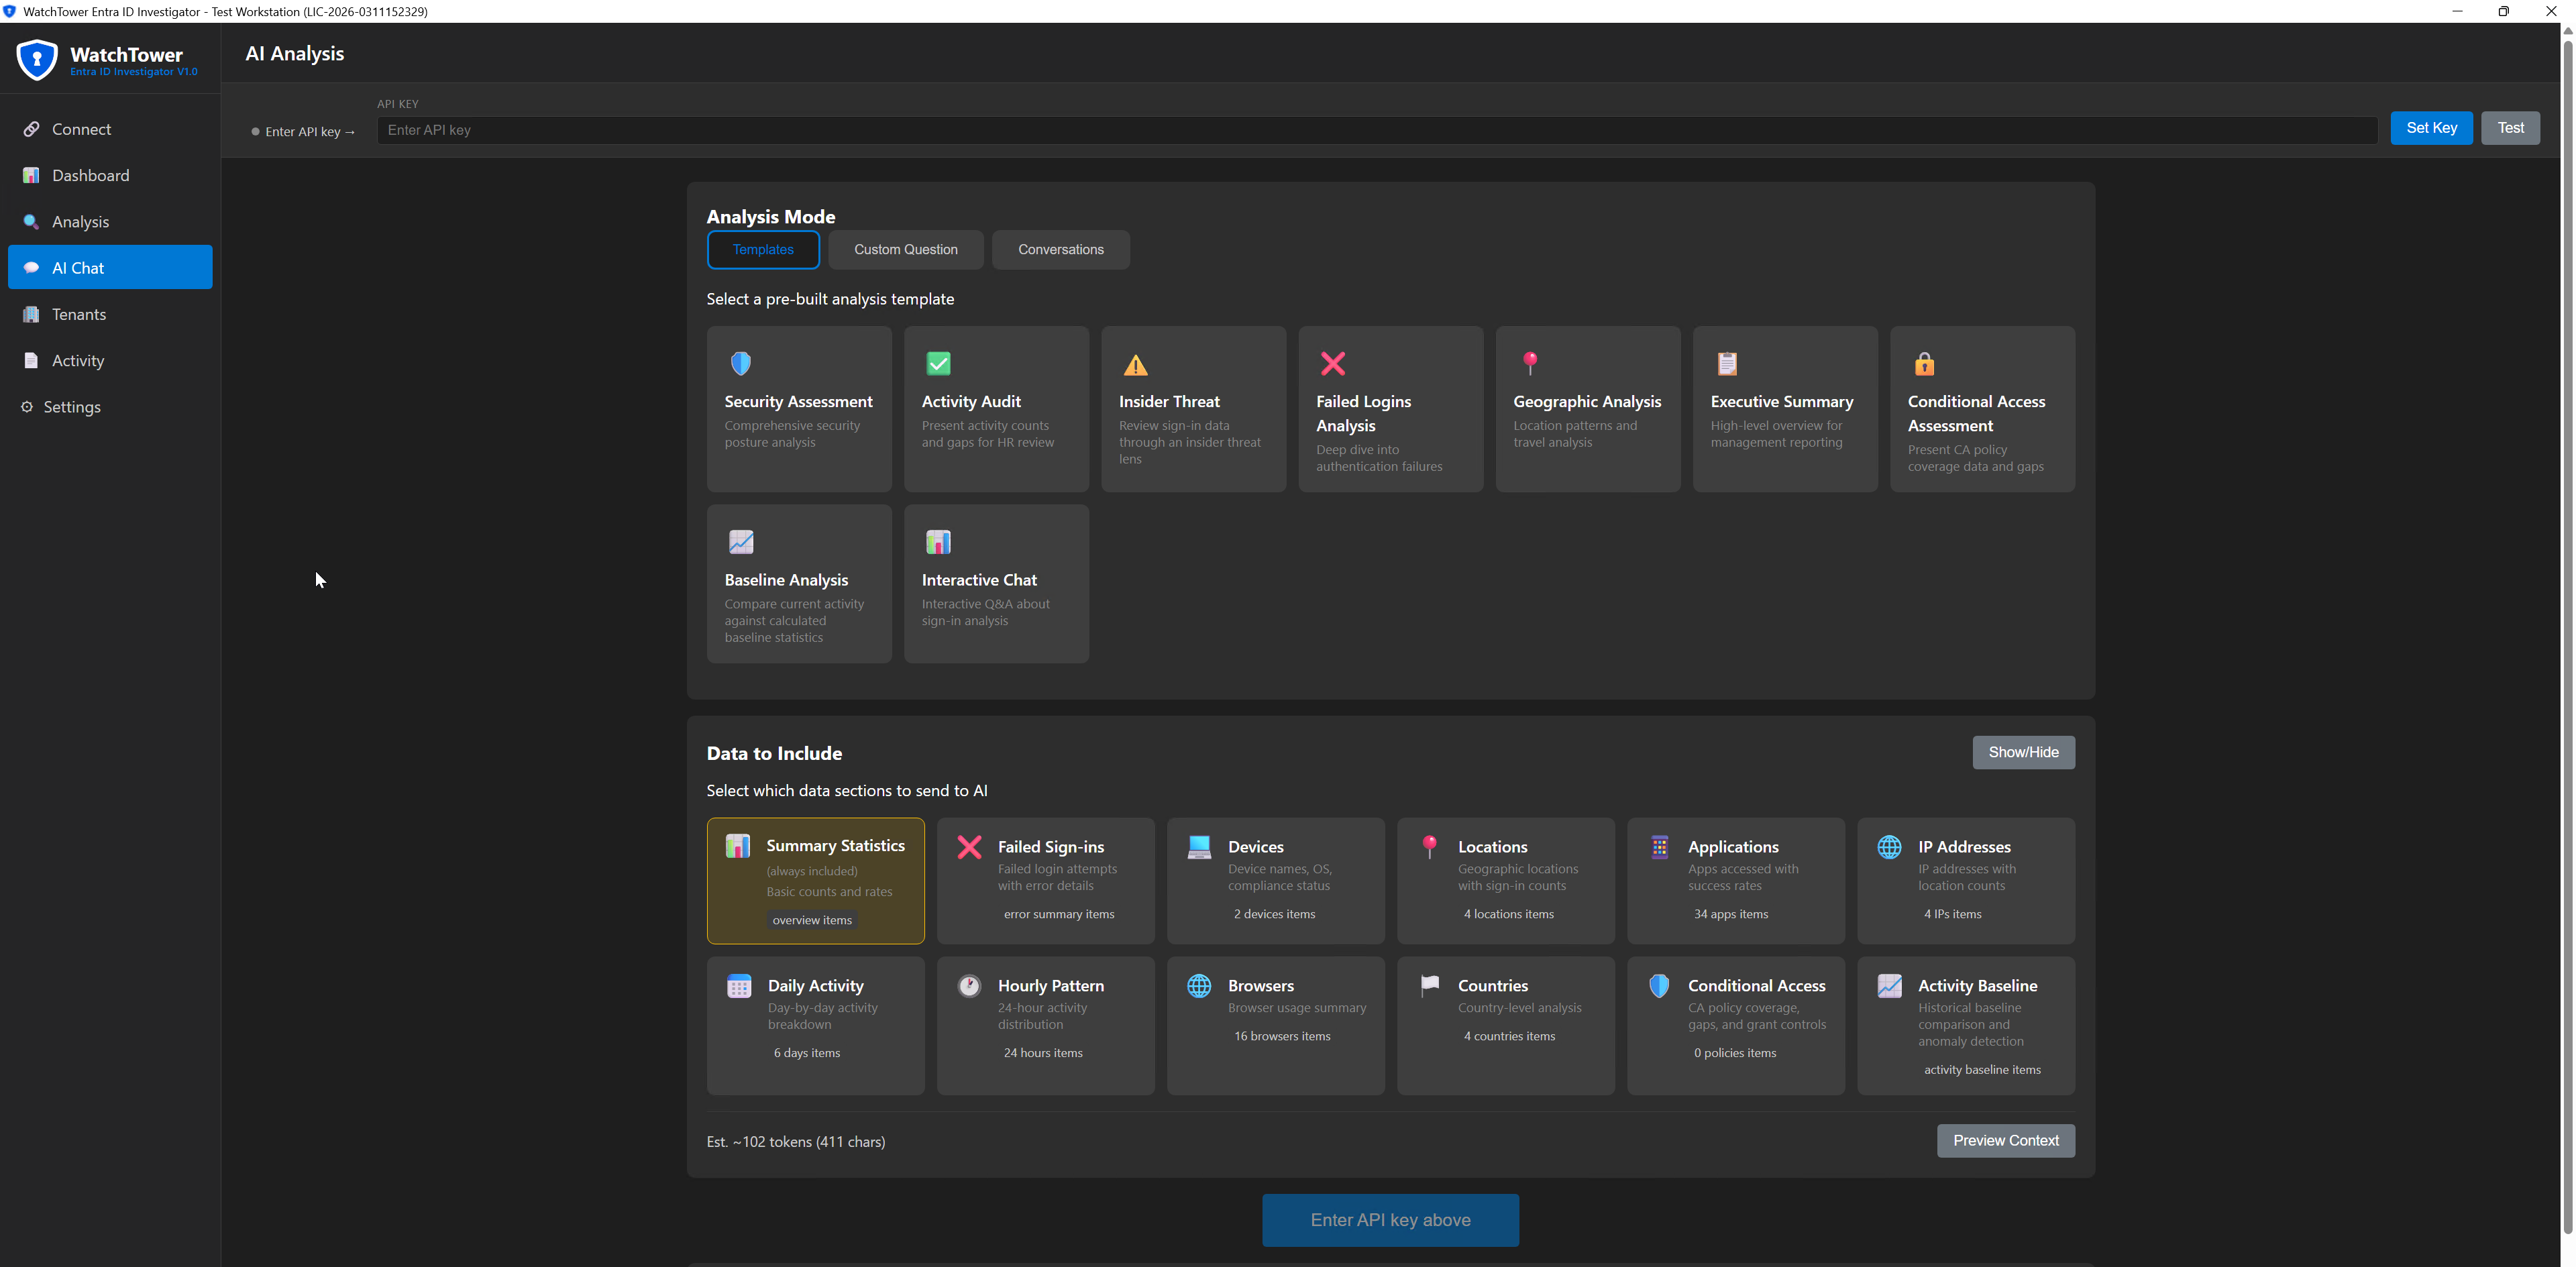Click the Set Key button
Viewport: 2576px width, 1267px height.
coord(2431,127)
